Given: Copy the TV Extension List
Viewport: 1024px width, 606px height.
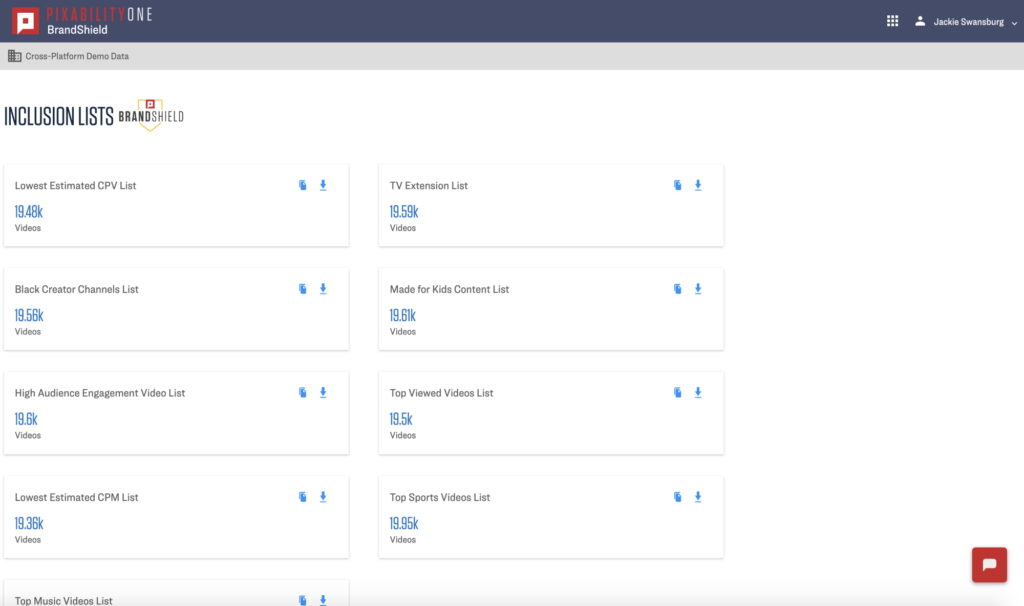Looking at the screenshot, I should tap(678, 185).
